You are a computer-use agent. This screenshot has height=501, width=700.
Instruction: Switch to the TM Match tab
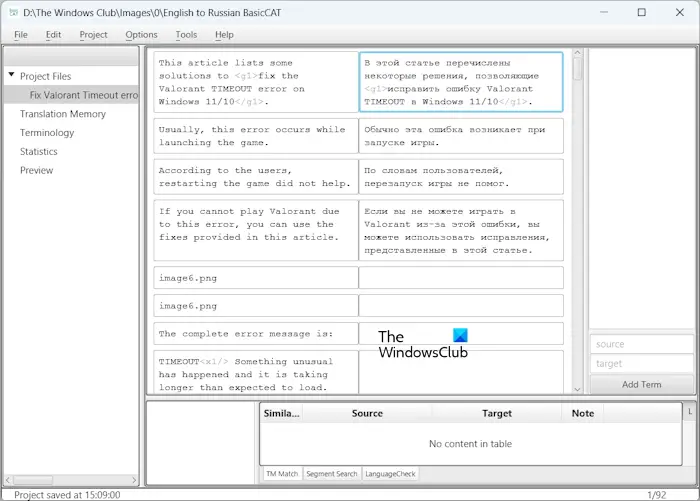(x=282, y=474)
